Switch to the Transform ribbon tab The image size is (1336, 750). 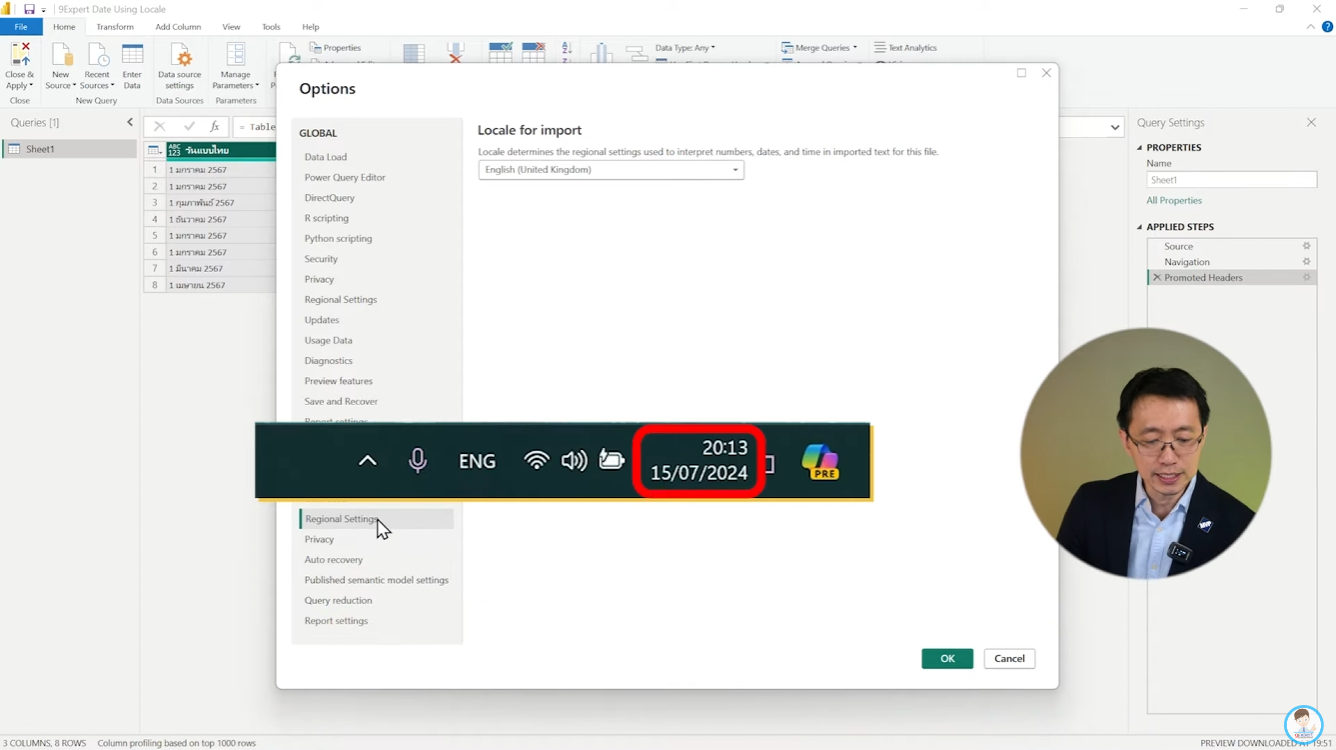(x=114, y=27)
